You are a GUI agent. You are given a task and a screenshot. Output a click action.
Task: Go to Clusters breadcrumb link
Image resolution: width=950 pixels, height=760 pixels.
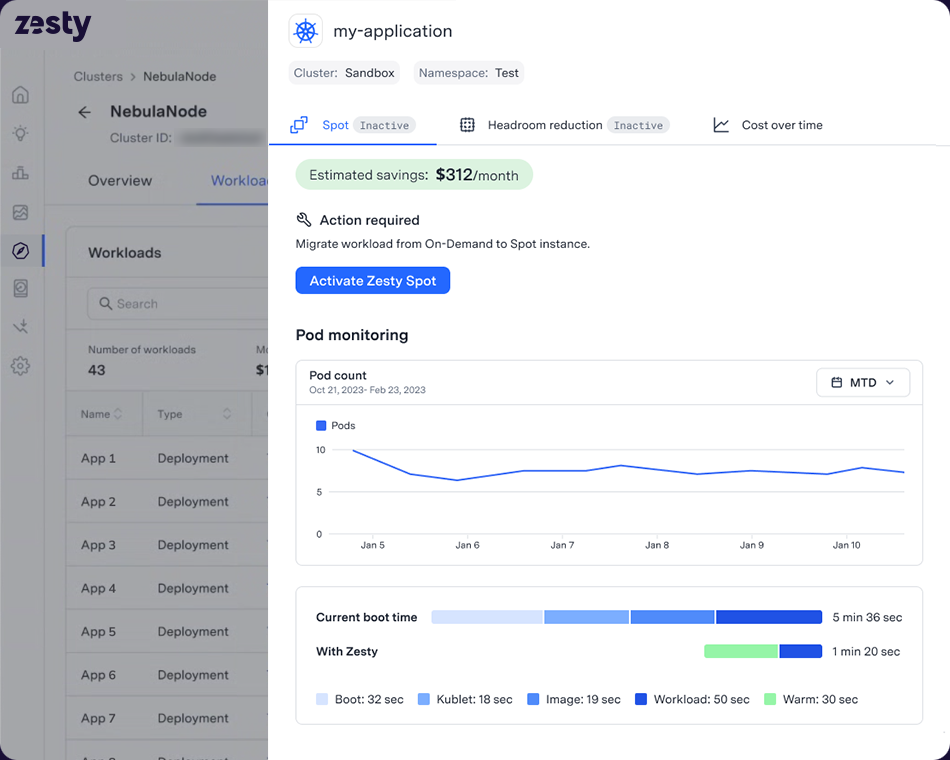98,76
